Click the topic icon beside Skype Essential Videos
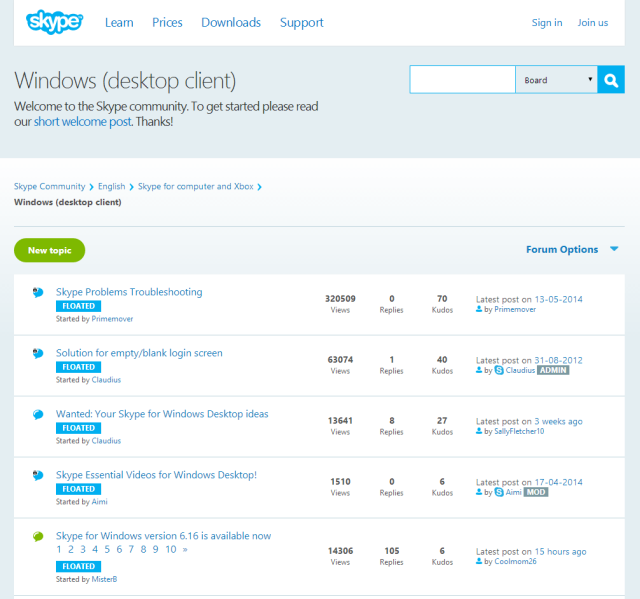This screenshot has height=599, width=640. 38,475
